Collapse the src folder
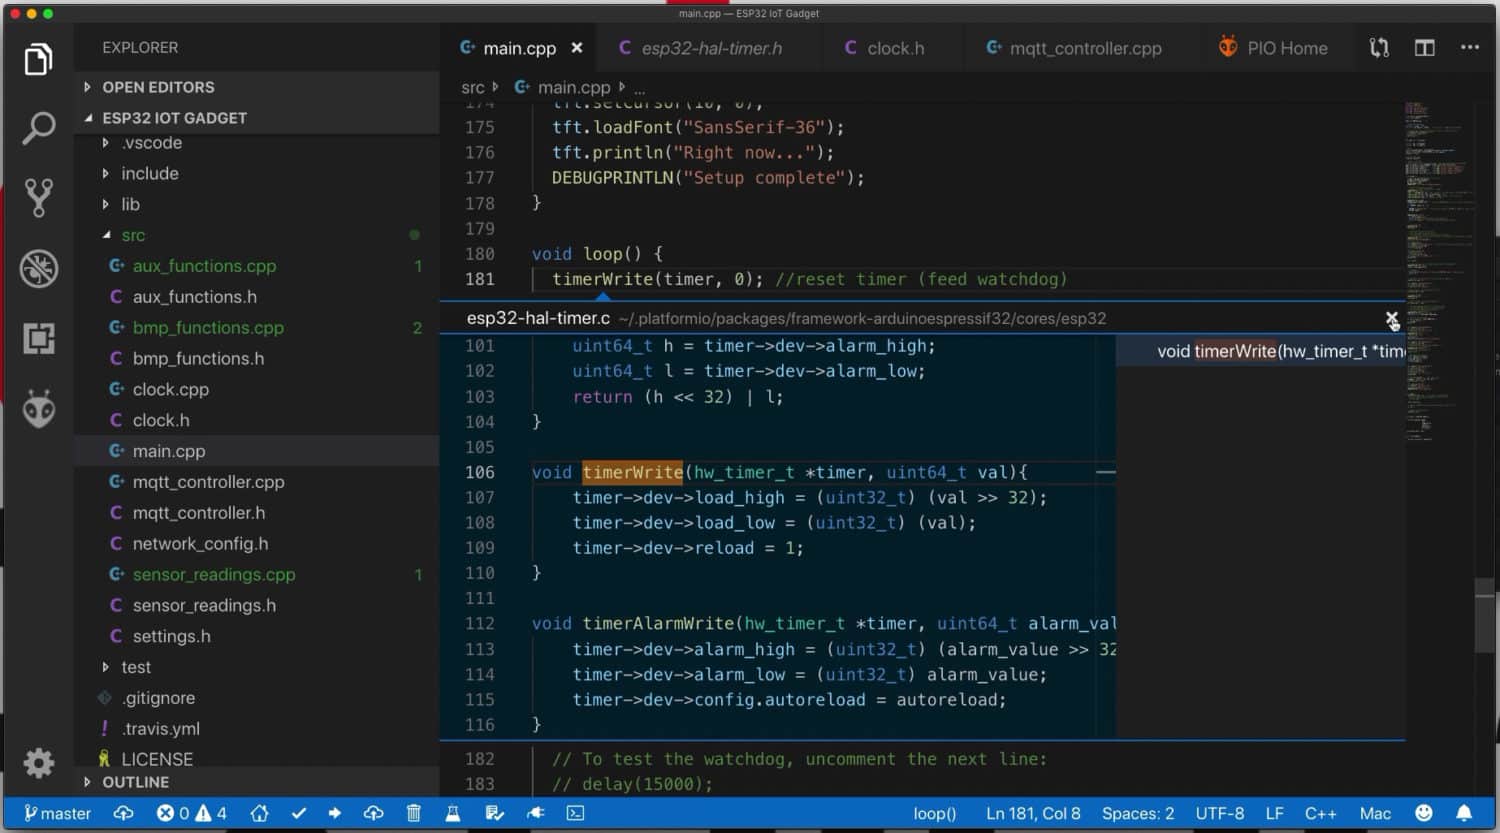This screenshot has height=833, width=1500. coord(133,236)
